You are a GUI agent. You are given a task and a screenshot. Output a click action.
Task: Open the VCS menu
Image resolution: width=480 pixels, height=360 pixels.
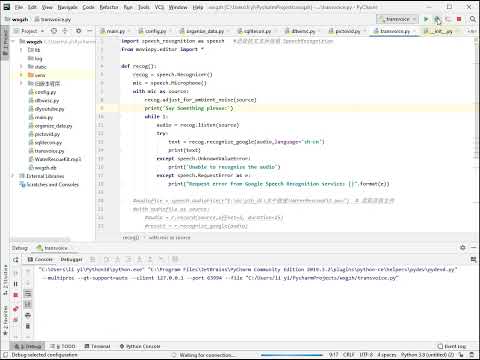click(159, 7)
